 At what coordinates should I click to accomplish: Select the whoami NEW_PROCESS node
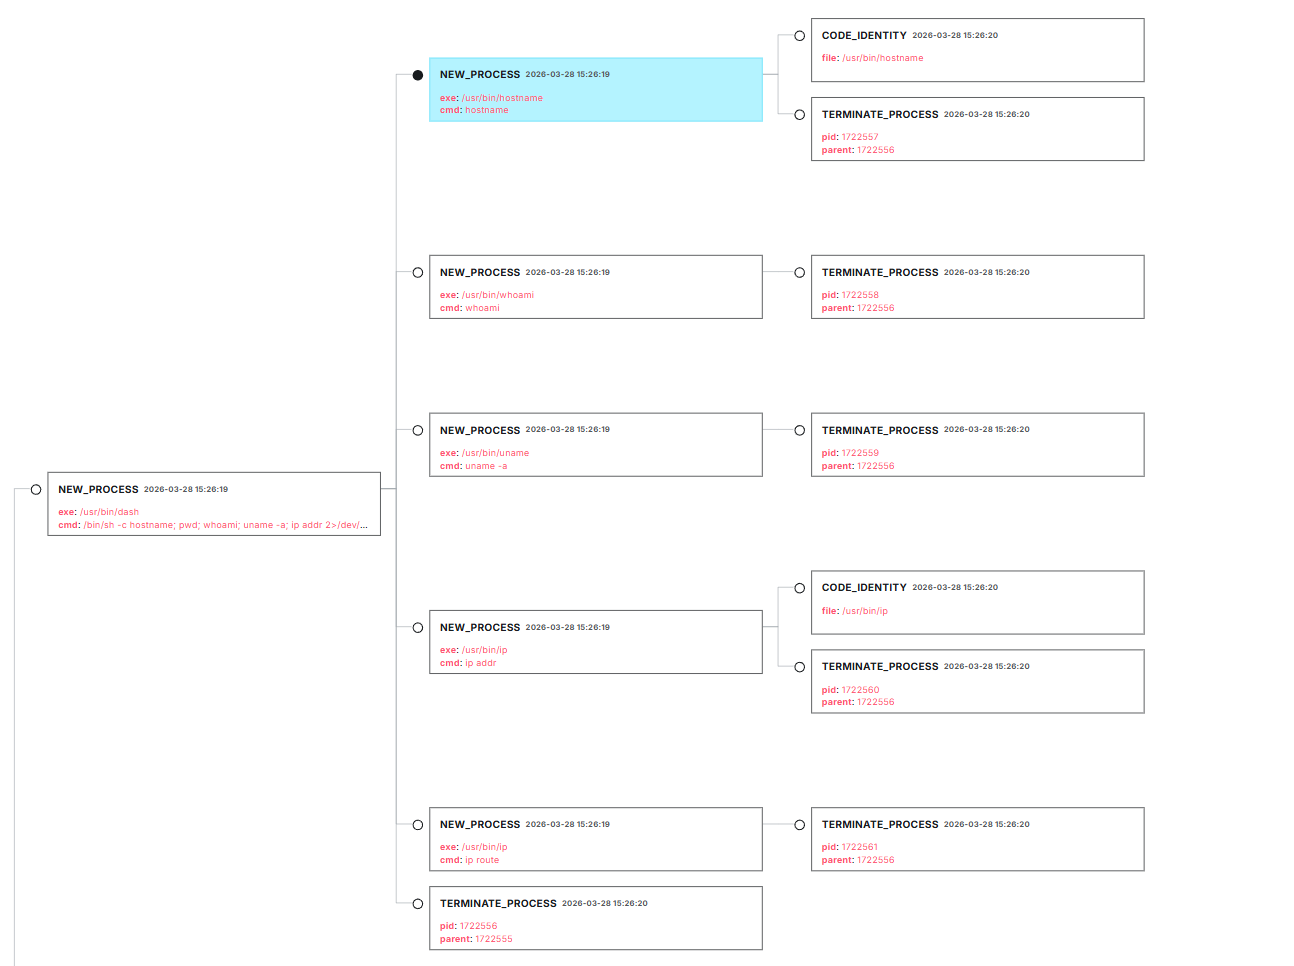click(x=596, y=286)
